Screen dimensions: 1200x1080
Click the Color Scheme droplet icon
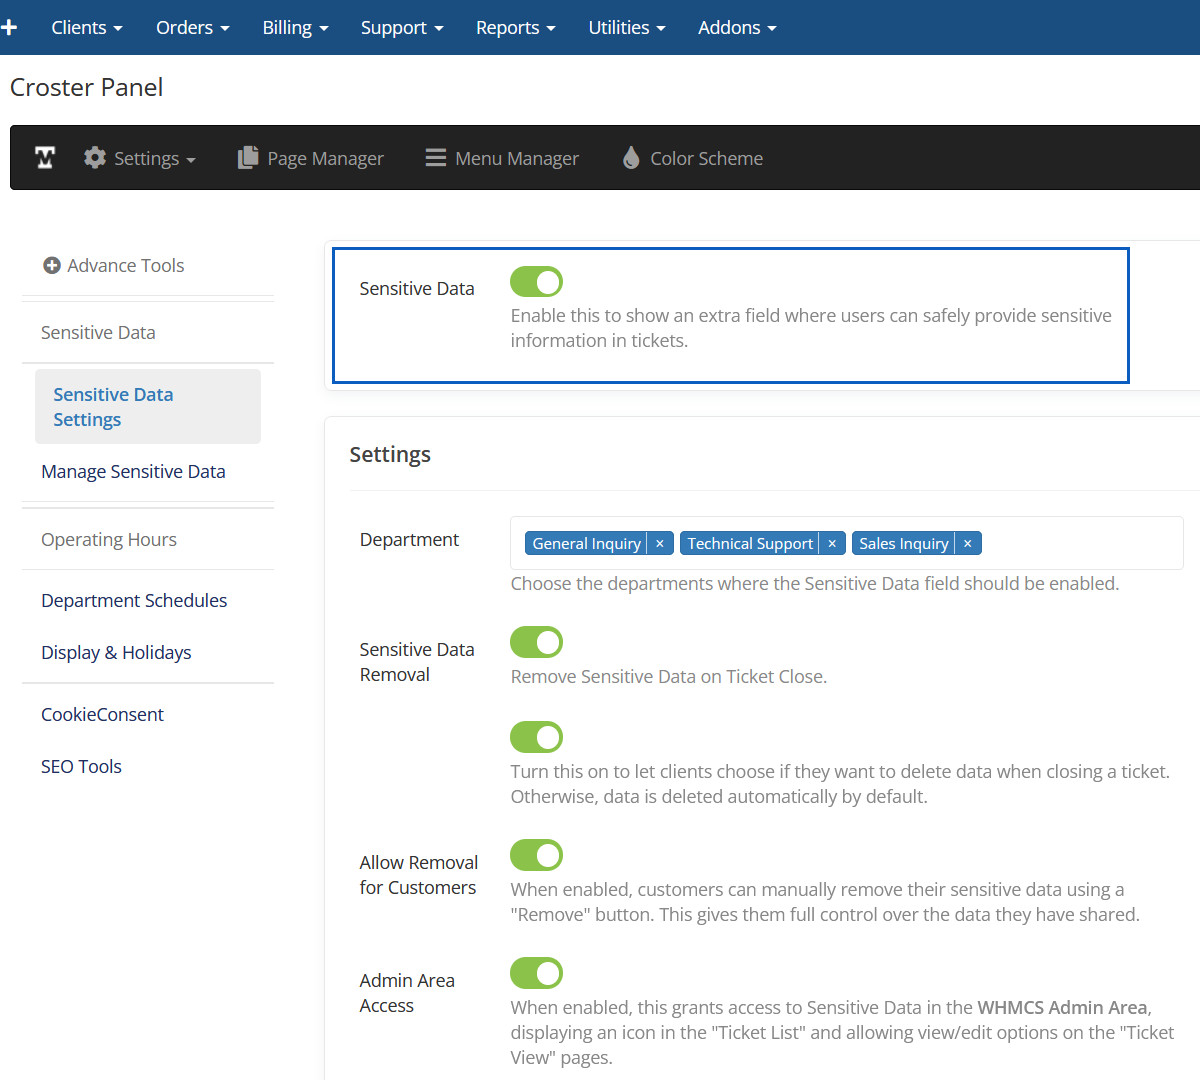[x=631, y=158]
